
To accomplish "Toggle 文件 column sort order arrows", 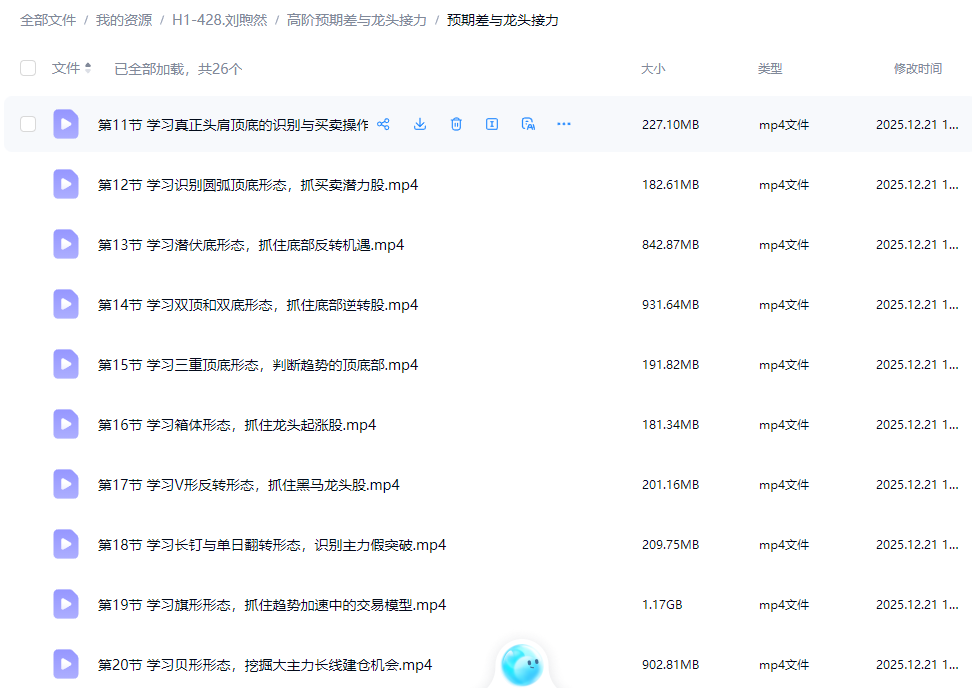I will click(89, 68).
